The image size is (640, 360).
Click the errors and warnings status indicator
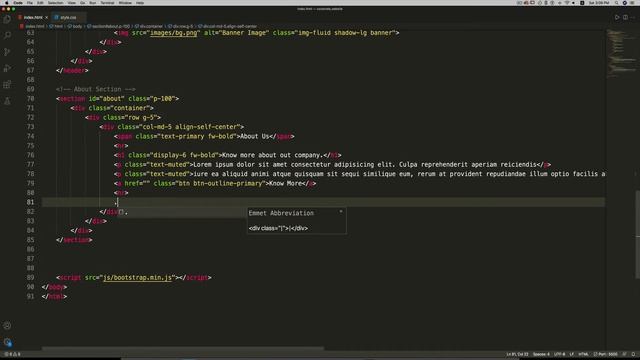tap(12, 354)
